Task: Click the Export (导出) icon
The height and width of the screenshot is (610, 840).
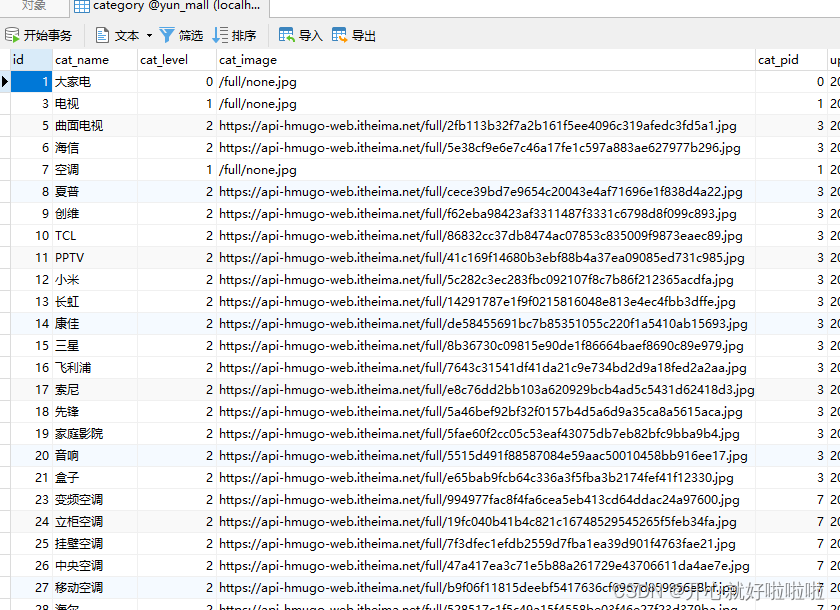Action: [x=340, y=35]
